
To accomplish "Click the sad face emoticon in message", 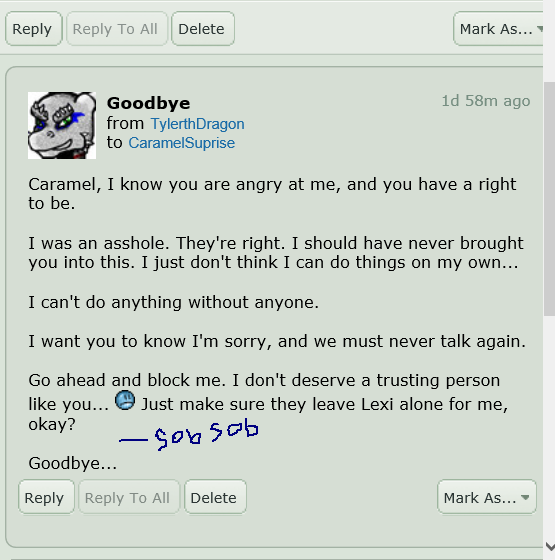I will click(x=125, y=400).
